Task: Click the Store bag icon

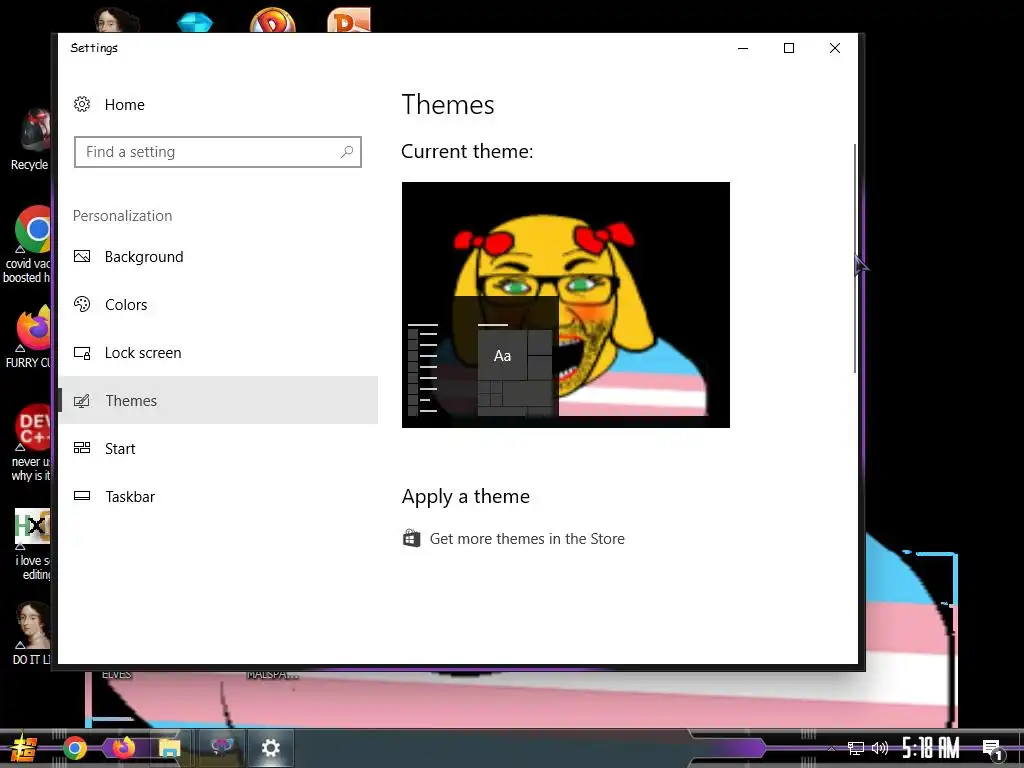Action: click(411, 538)
